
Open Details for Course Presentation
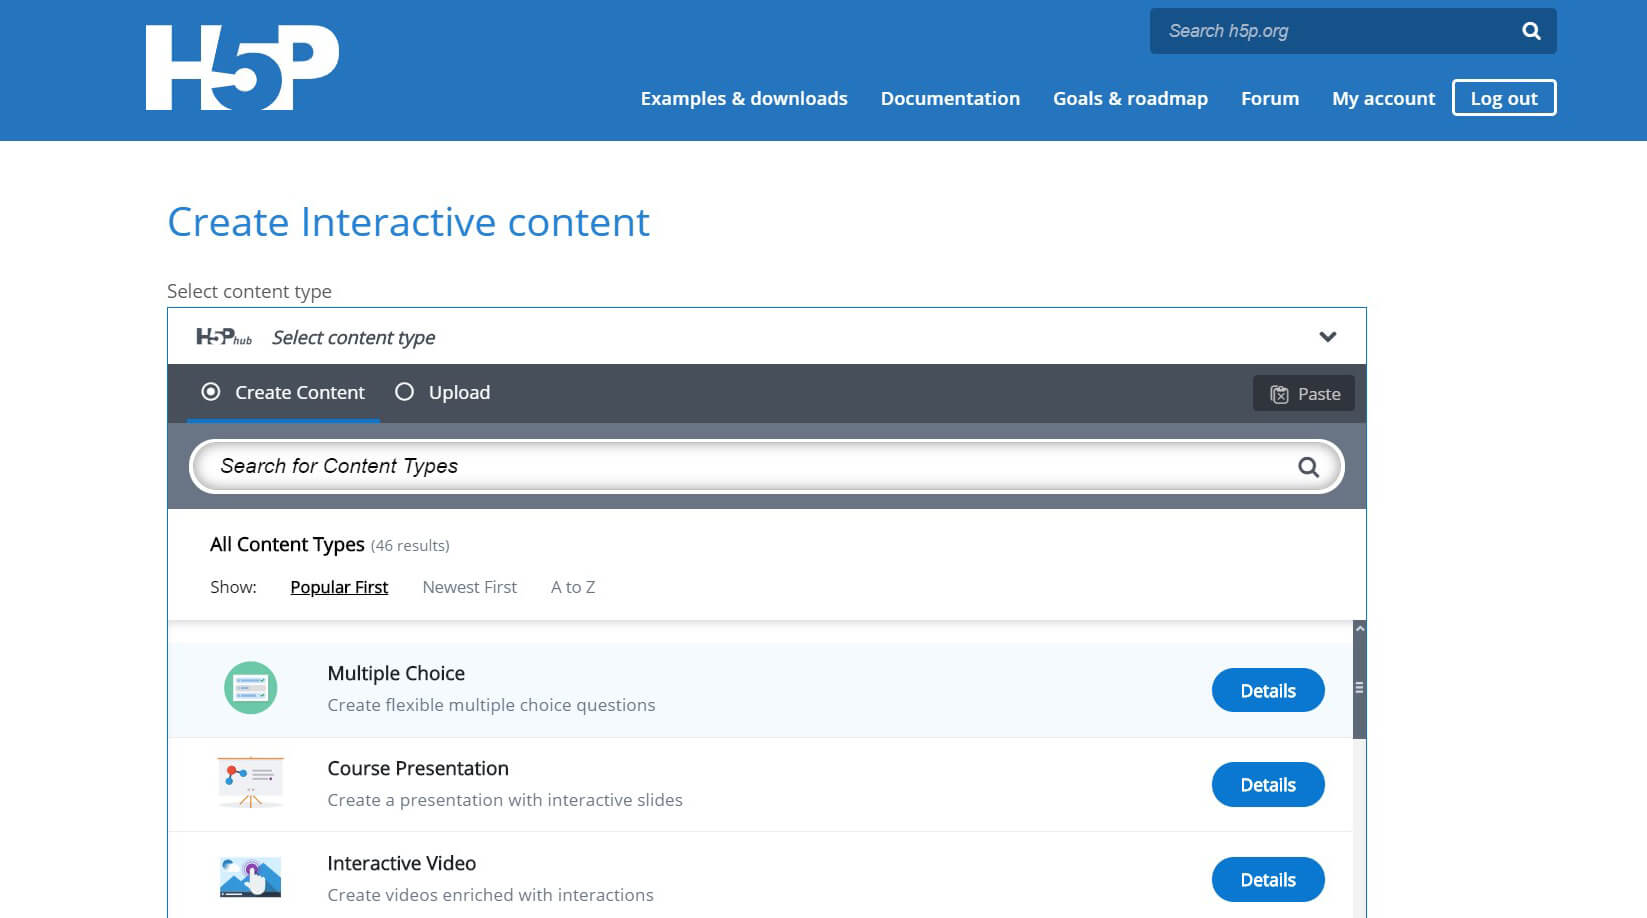(x=1268, y=785)
